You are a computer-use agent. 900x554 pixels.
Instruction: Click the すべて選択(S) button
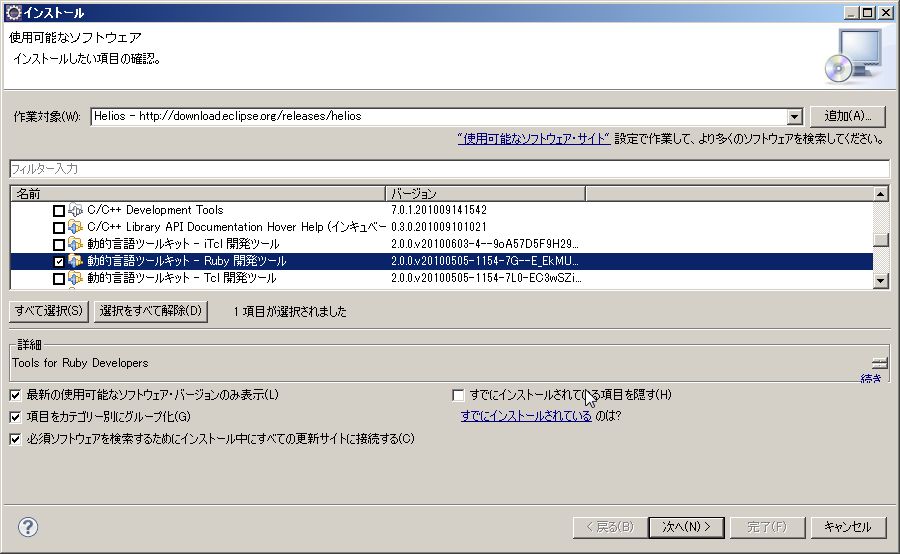coord(49,311)
